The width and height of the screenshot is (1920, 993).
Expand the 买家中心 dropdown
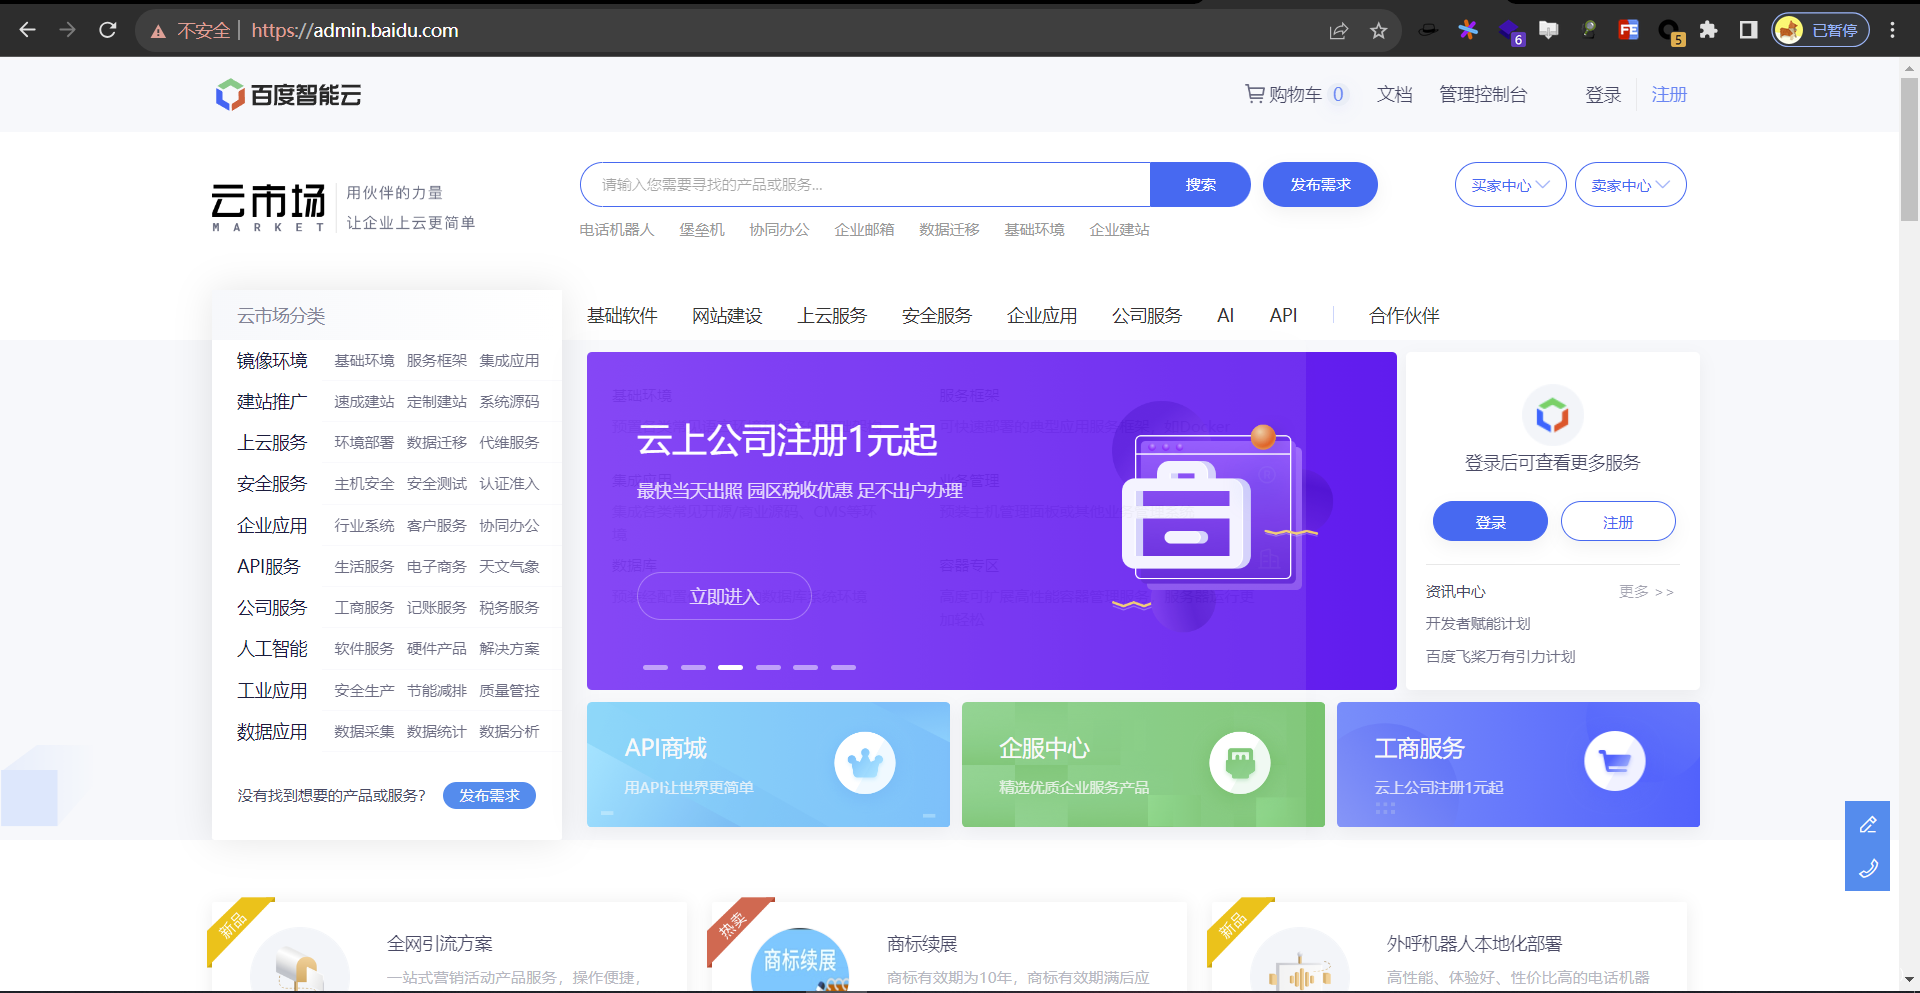[x=1510, y=185]
